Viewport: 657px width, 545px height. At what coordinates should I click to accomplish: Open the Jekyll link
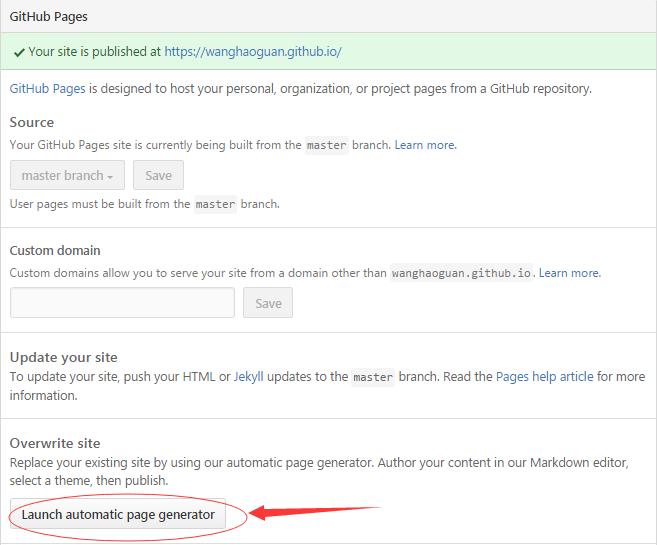tap(251, 377)
